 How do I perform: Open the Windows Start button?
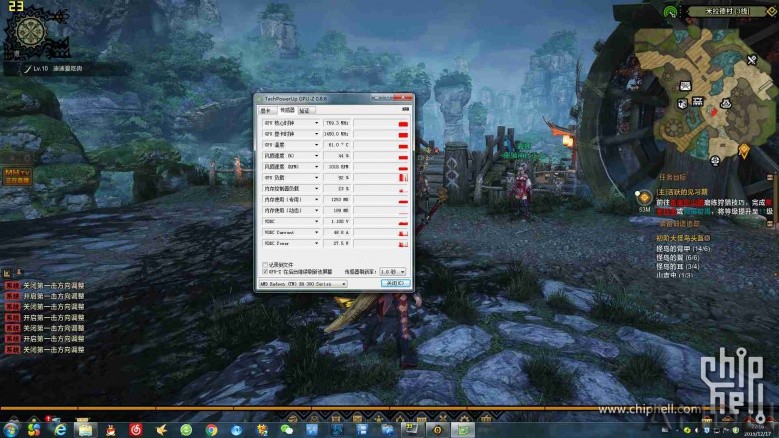[10, 429]
